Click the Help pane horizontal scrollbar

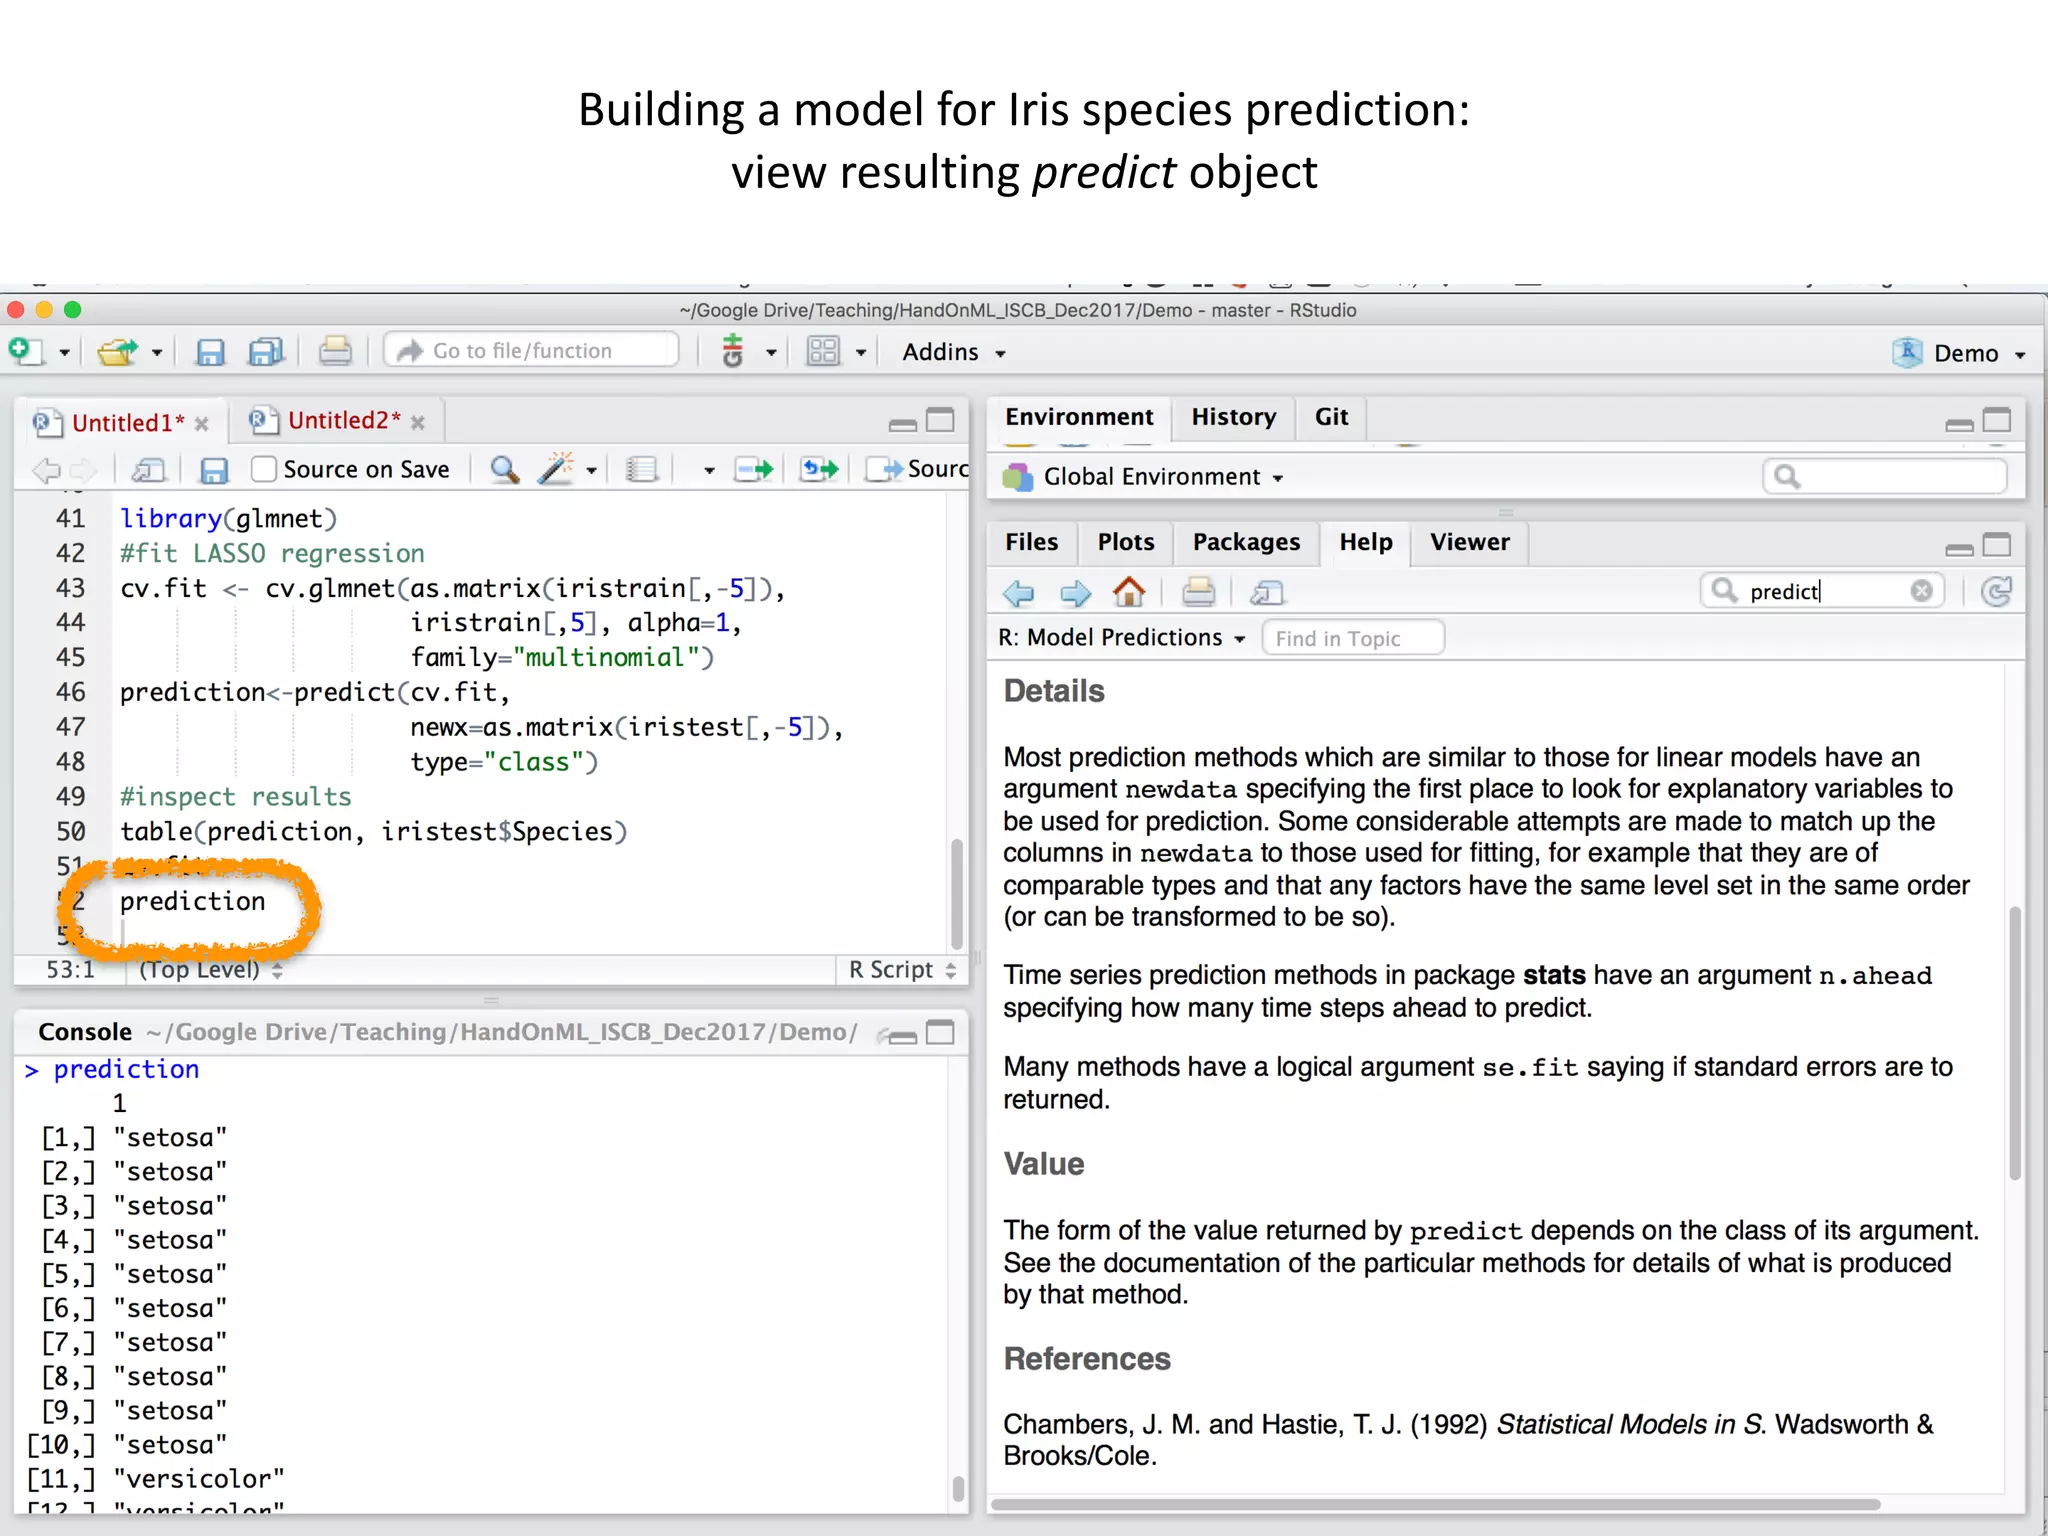[x=1436, y=1504]
